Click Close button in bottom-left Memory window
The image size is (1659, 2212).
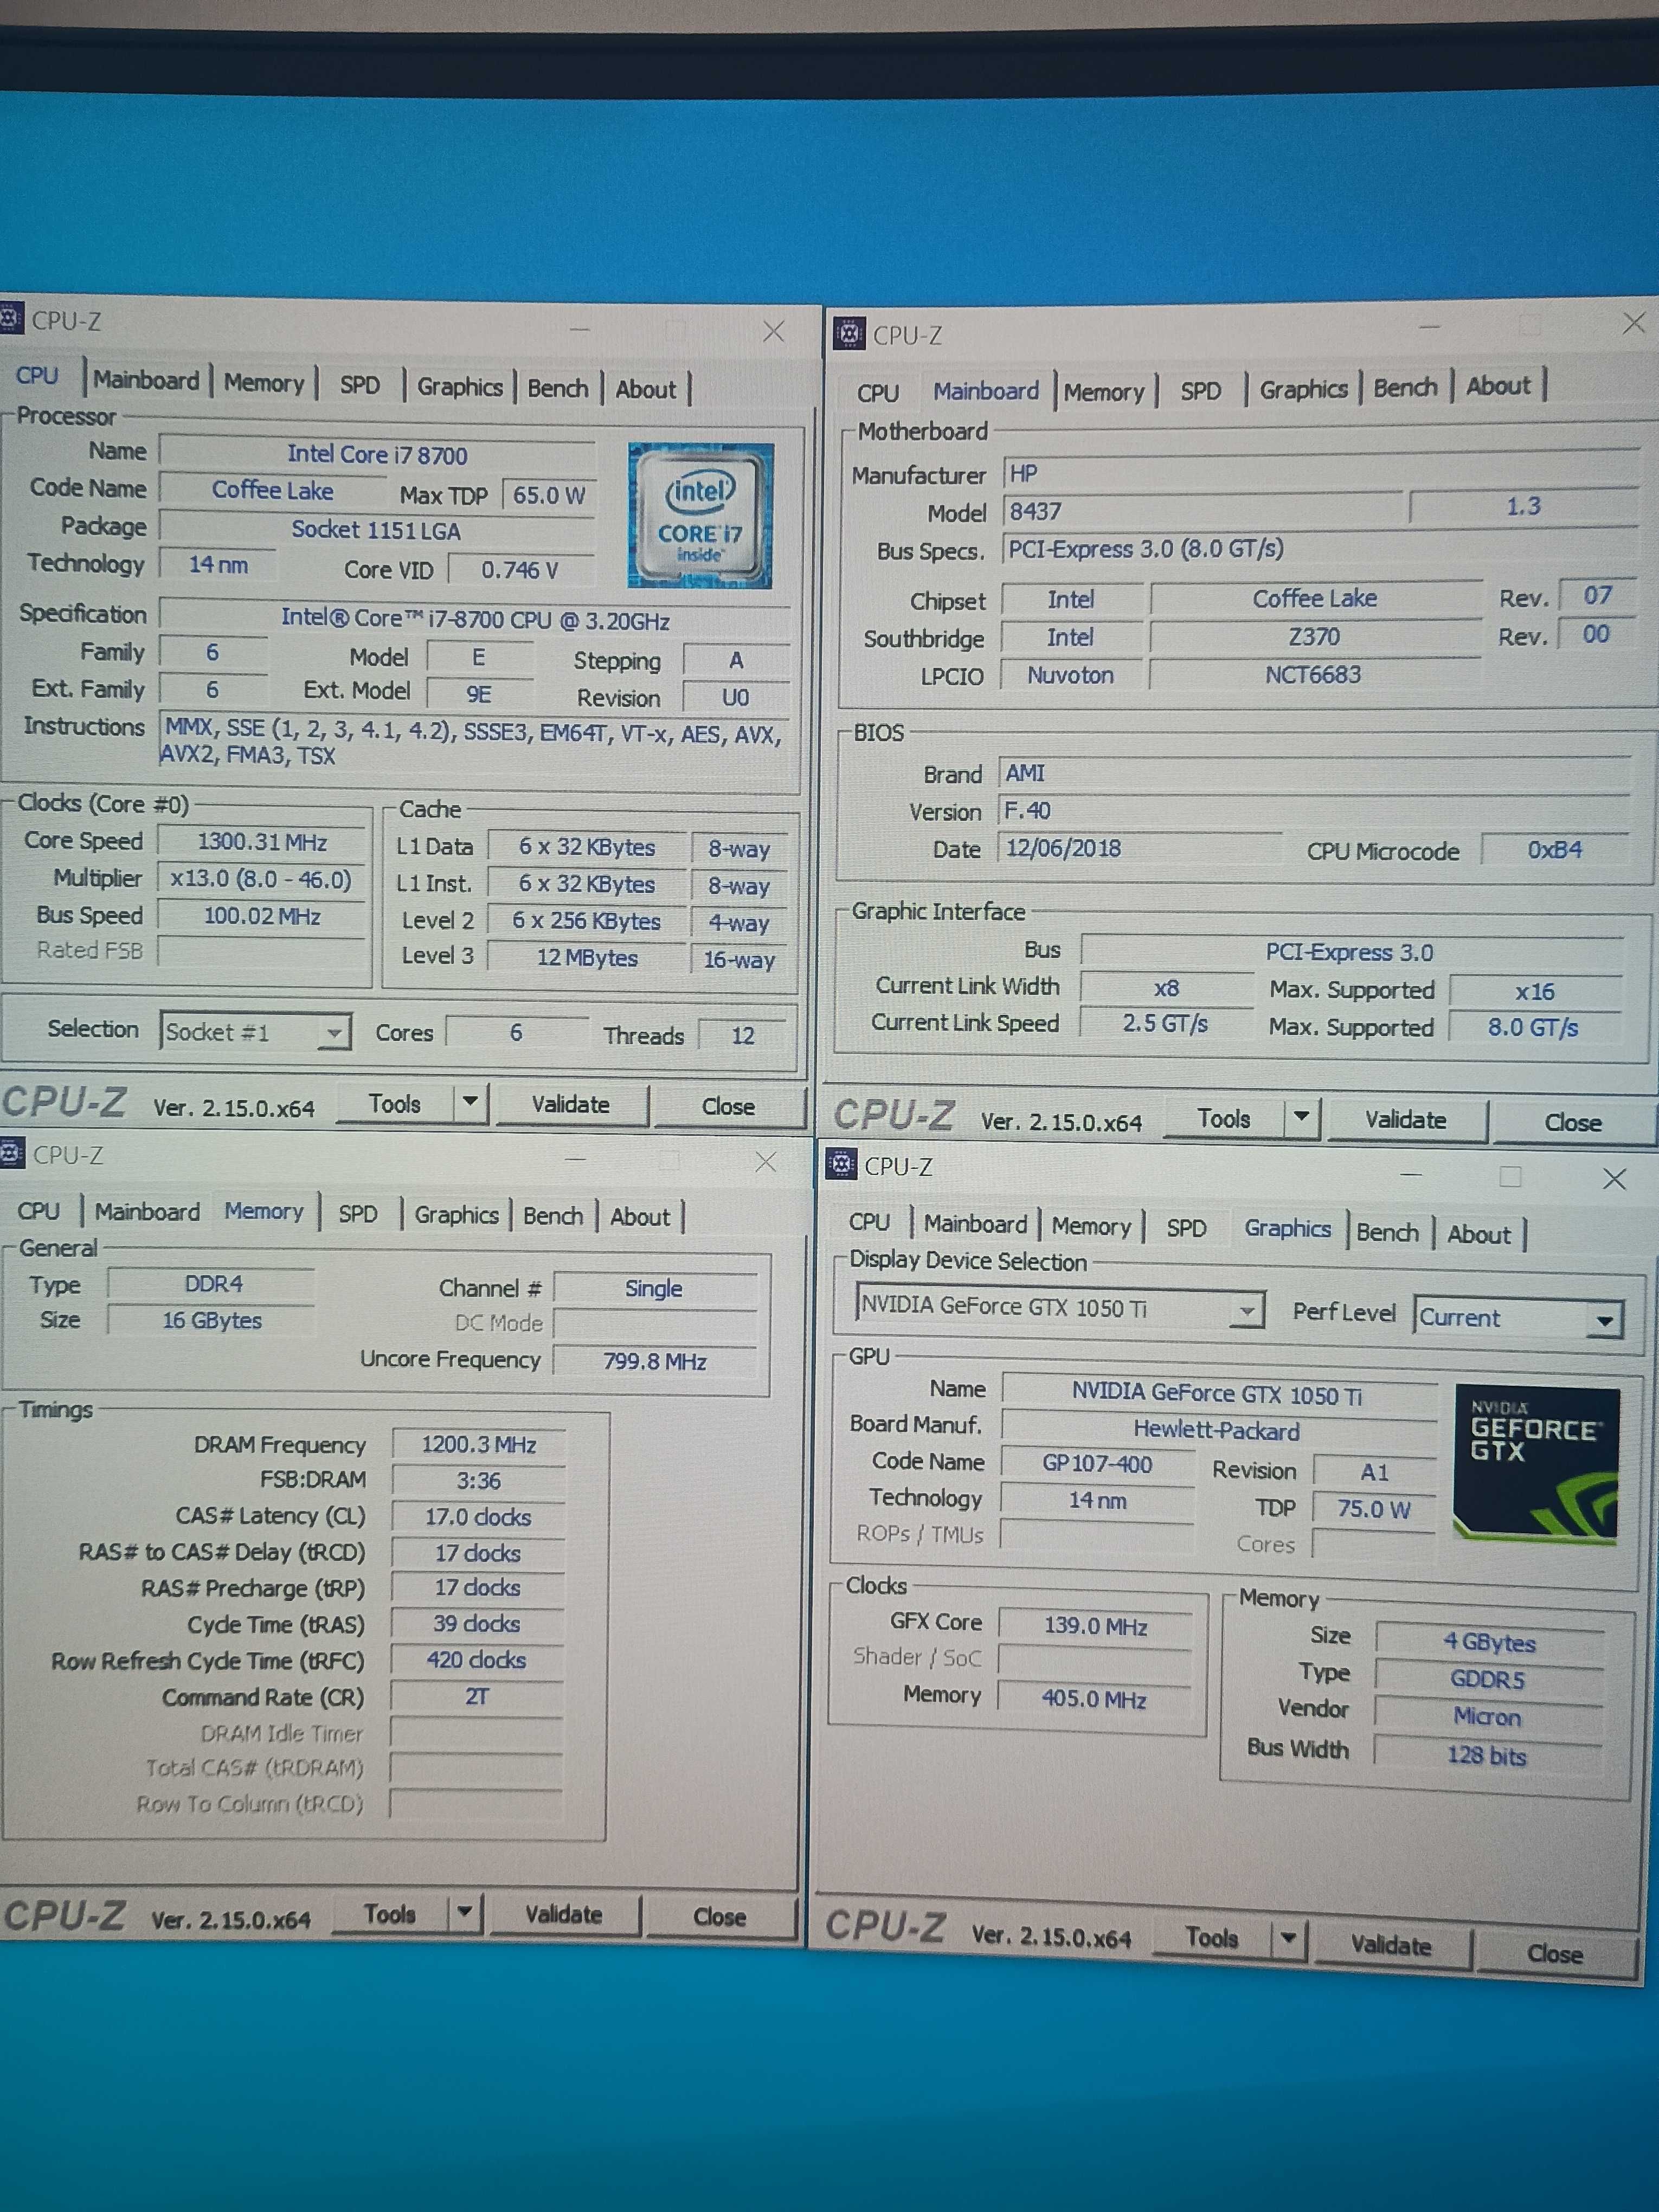tap(720, 1917)
